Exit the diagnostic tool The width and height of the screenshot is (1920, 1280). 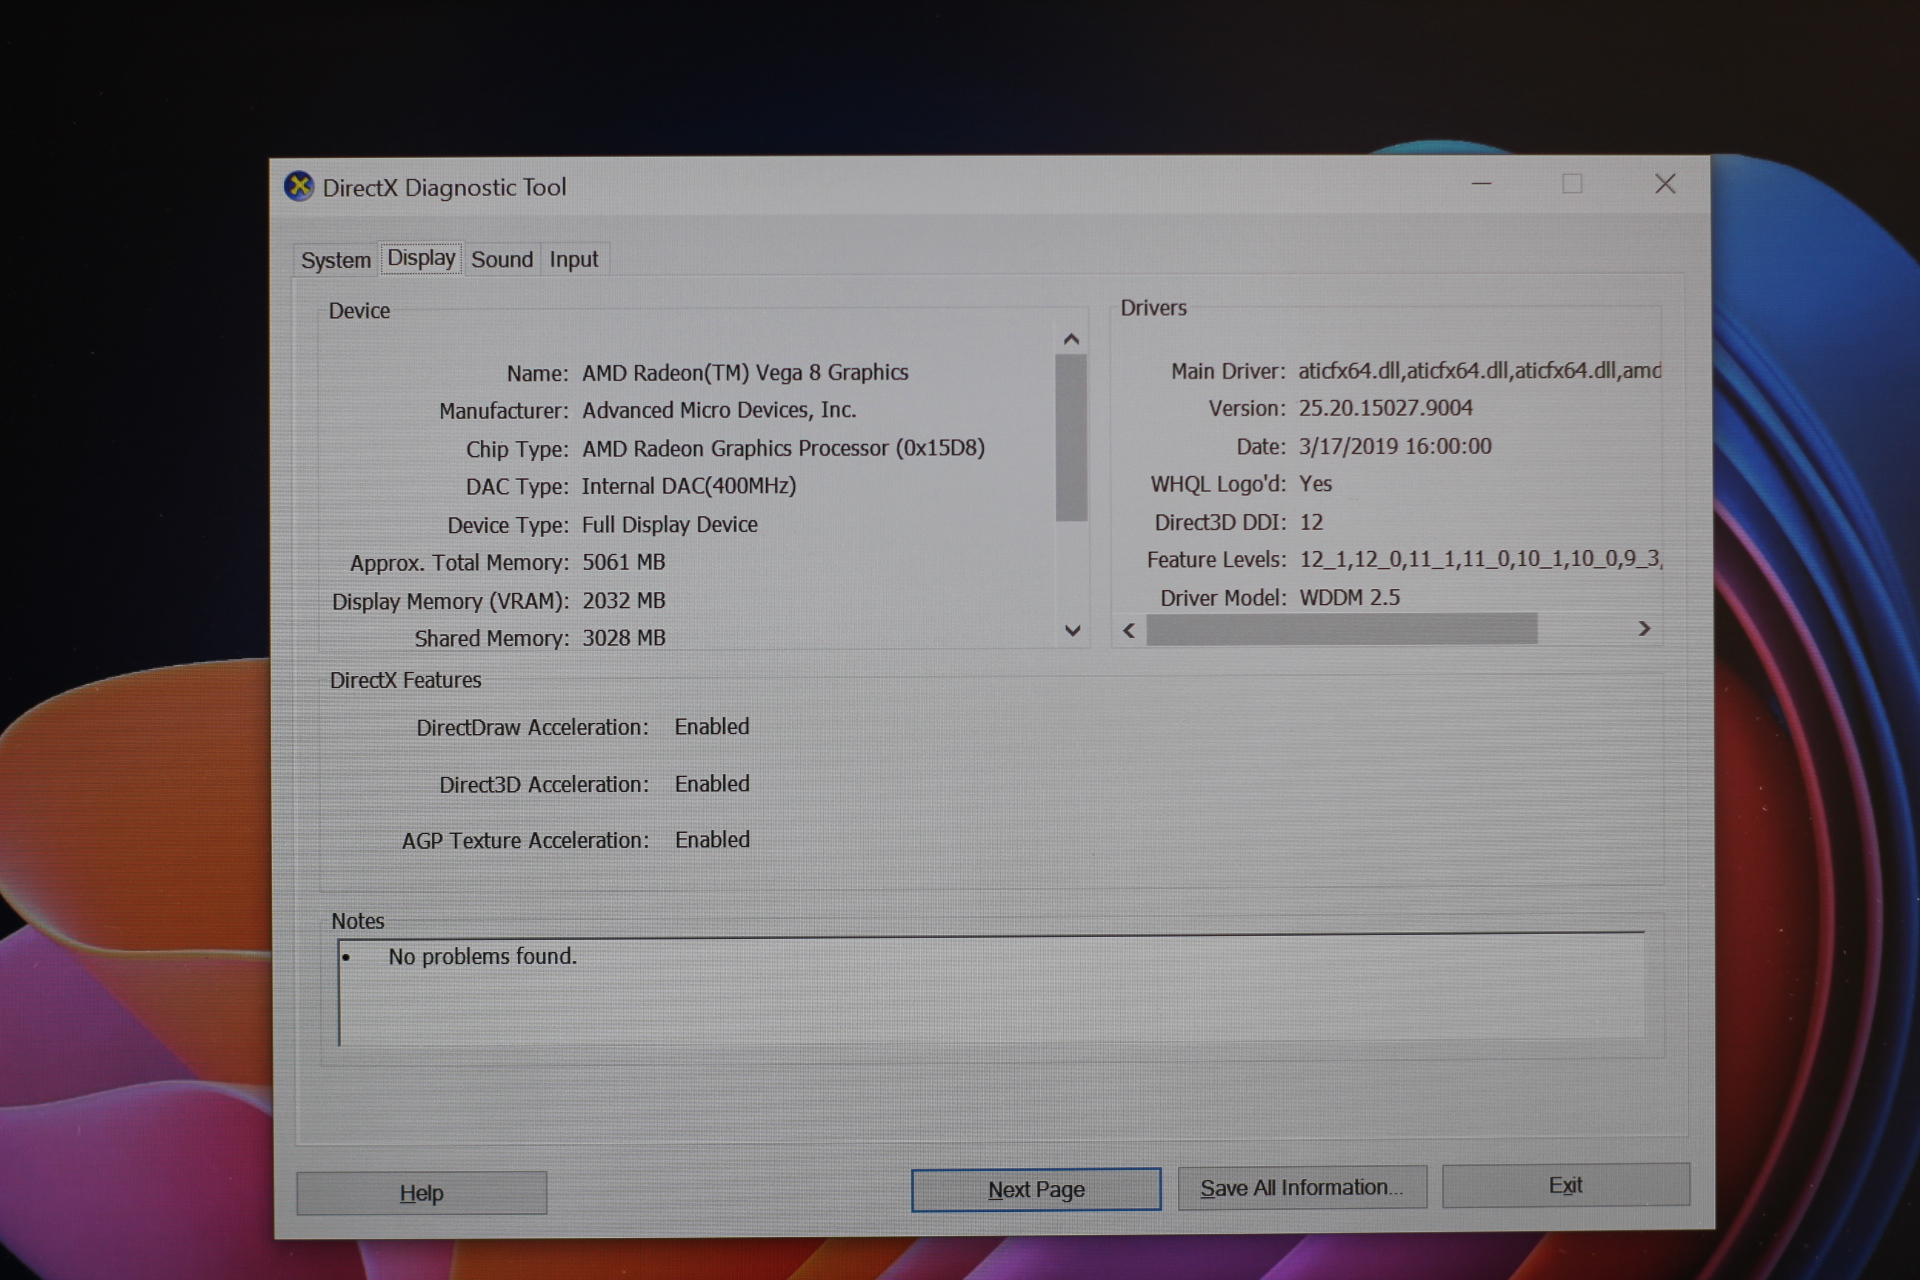coord(1565,1186)
